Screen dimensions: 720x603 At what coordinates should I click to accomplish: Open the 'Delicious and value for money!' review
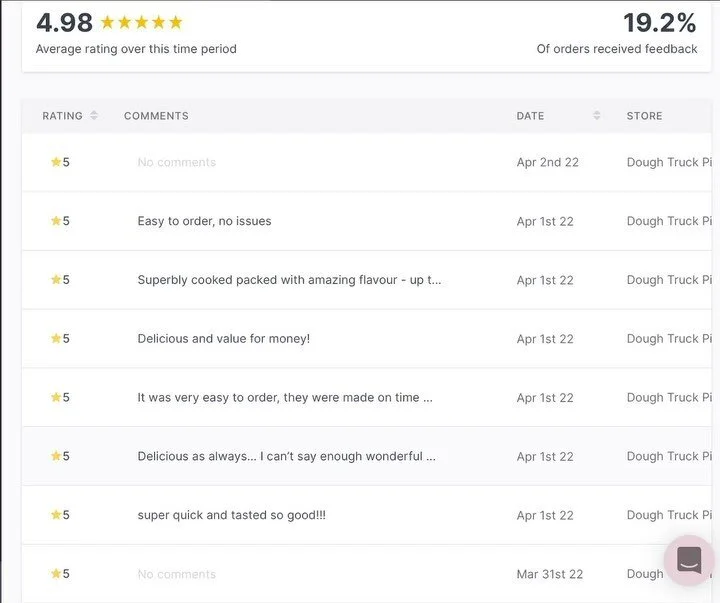pos(223,339)
